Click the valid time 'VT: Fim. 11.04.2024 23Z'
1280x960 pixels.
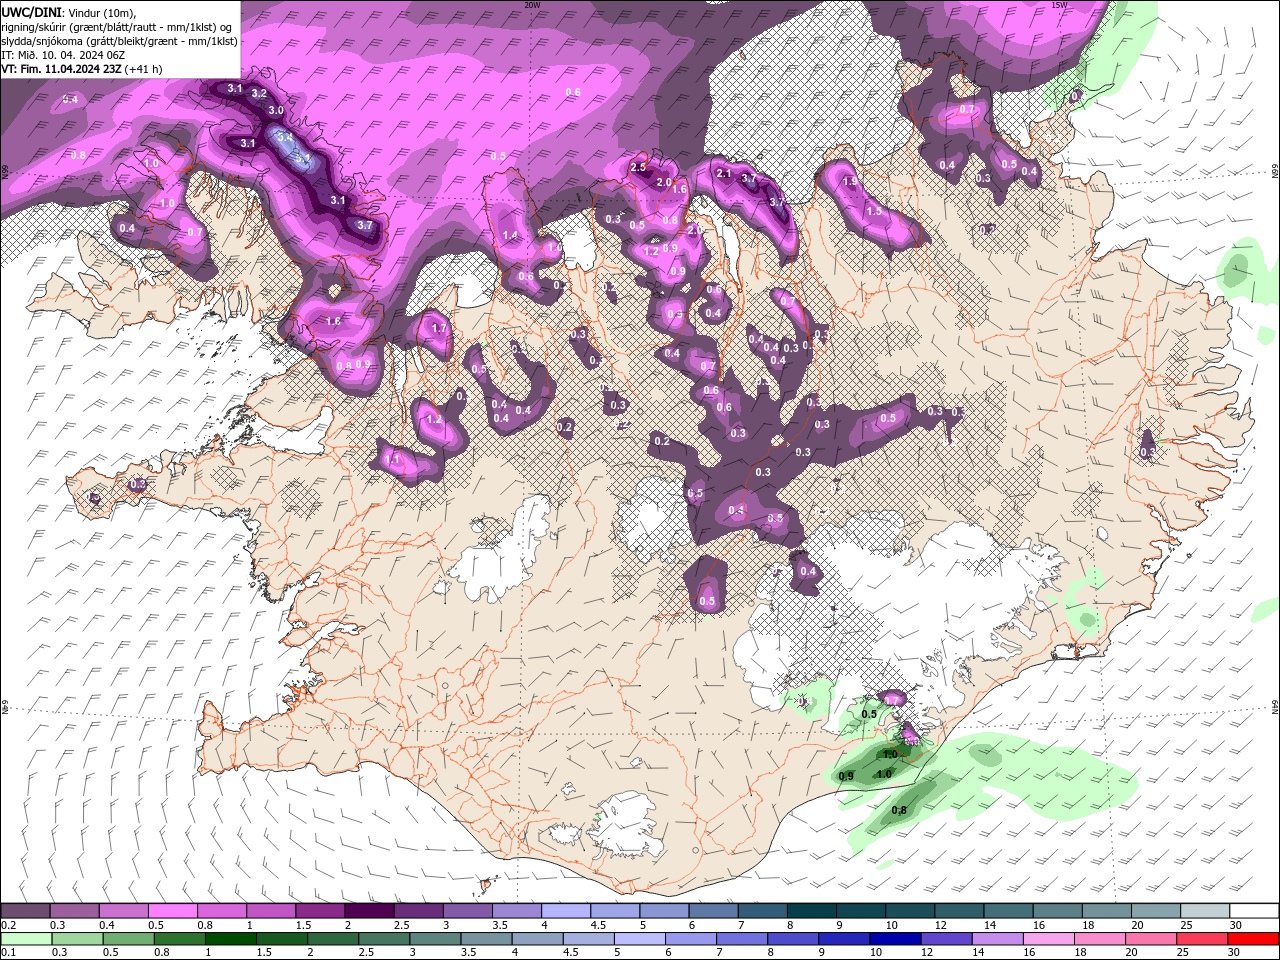click(x=62, y=69)
